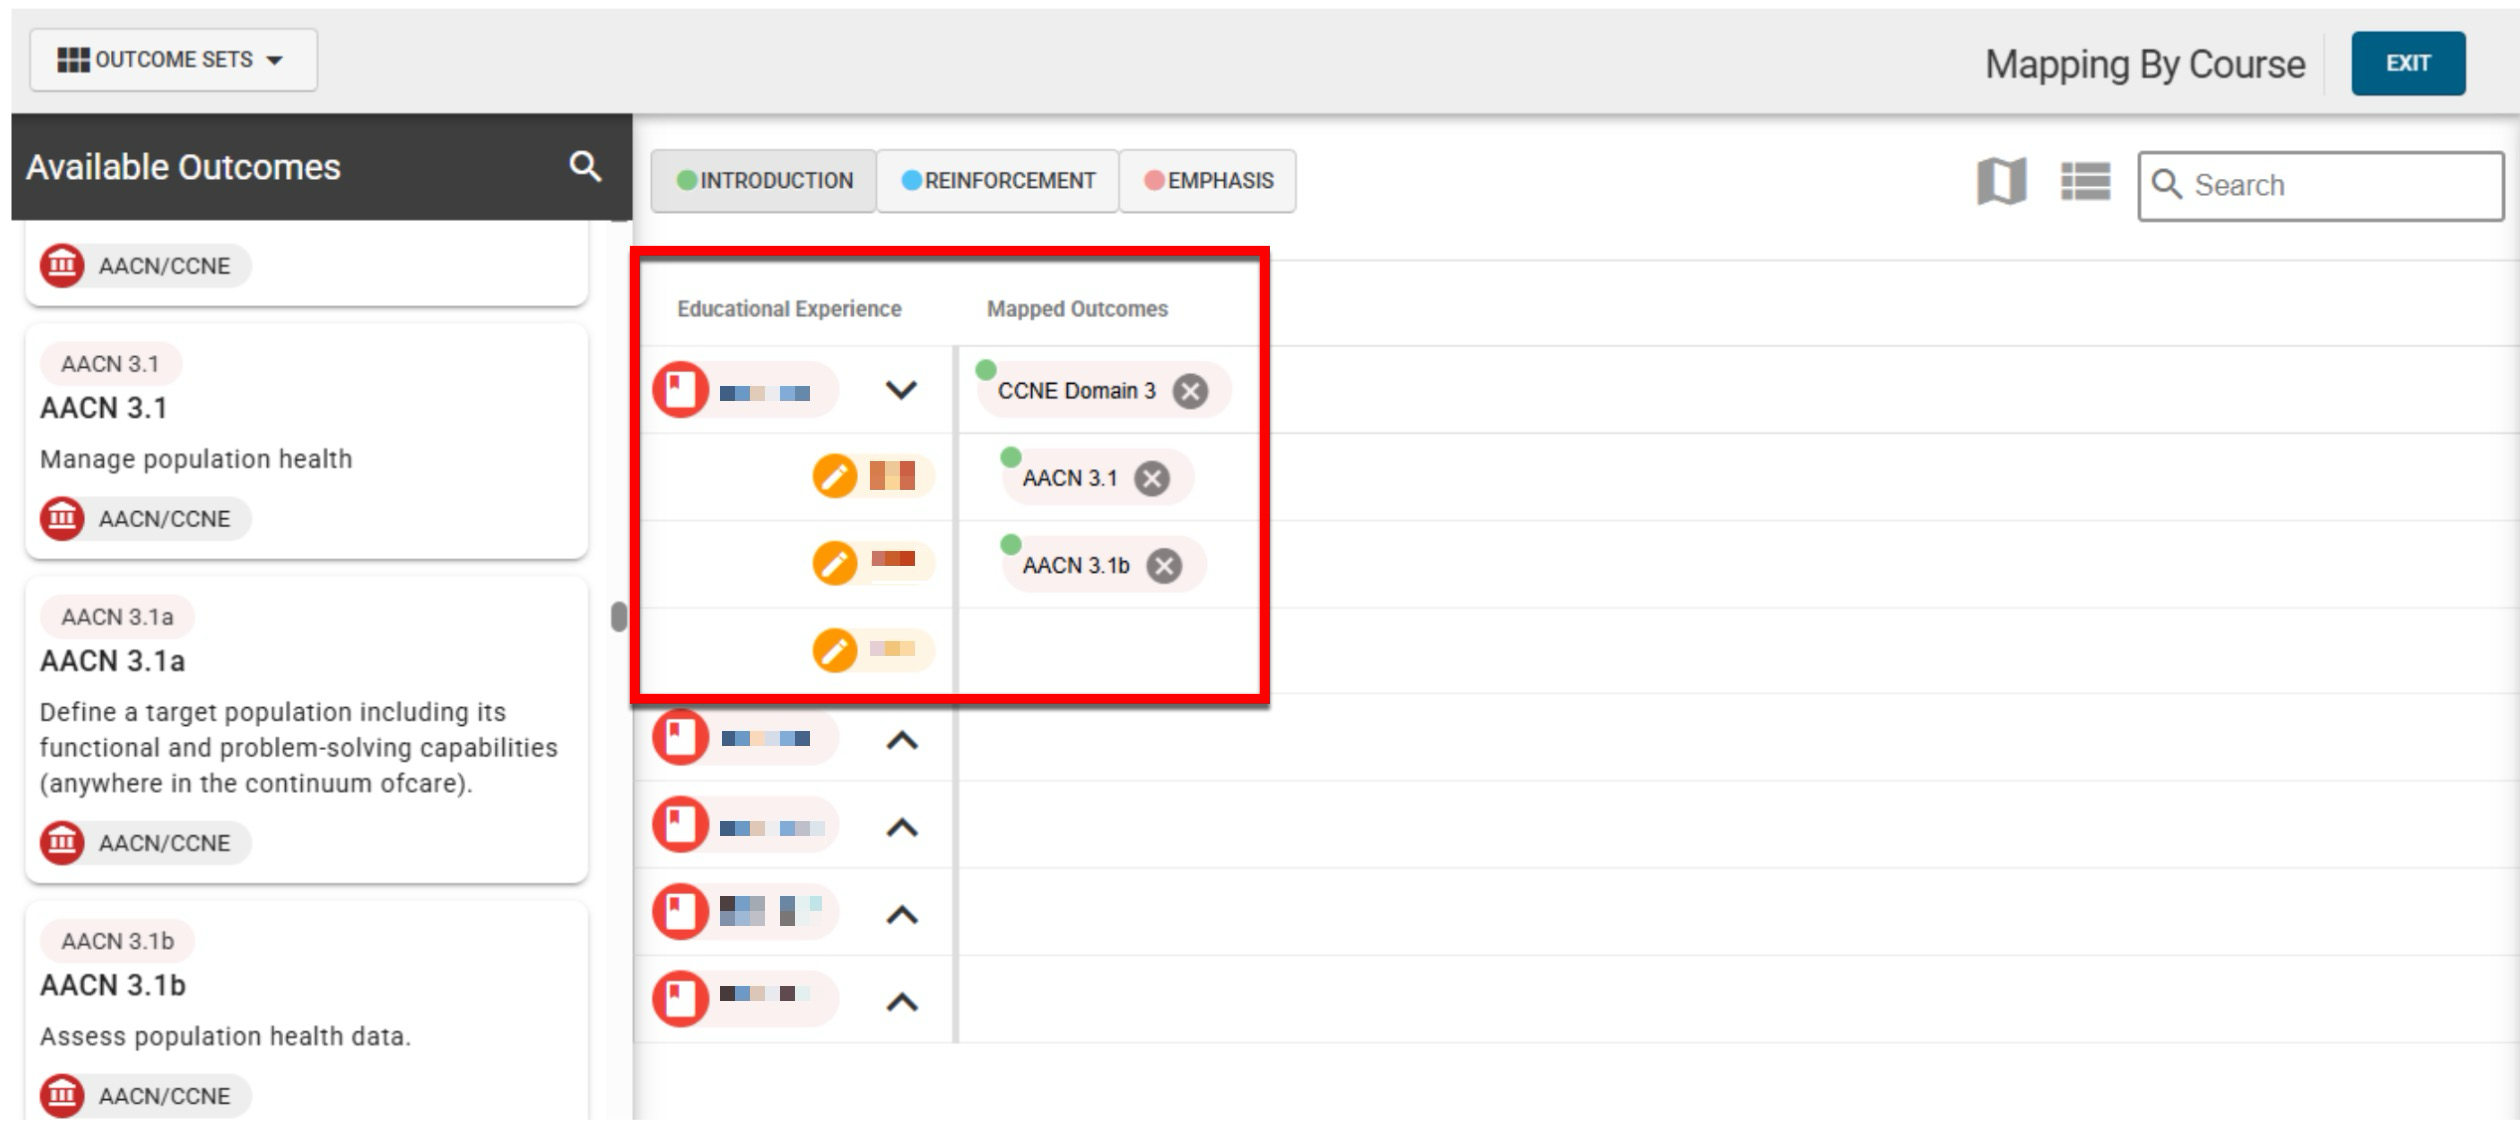Click the first orange pencil edit icon

pos(835,476)
